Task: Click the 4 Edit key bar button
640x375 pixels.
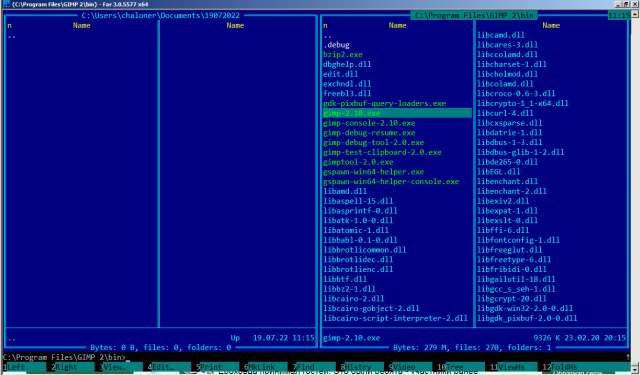Action: click(169, 367)
